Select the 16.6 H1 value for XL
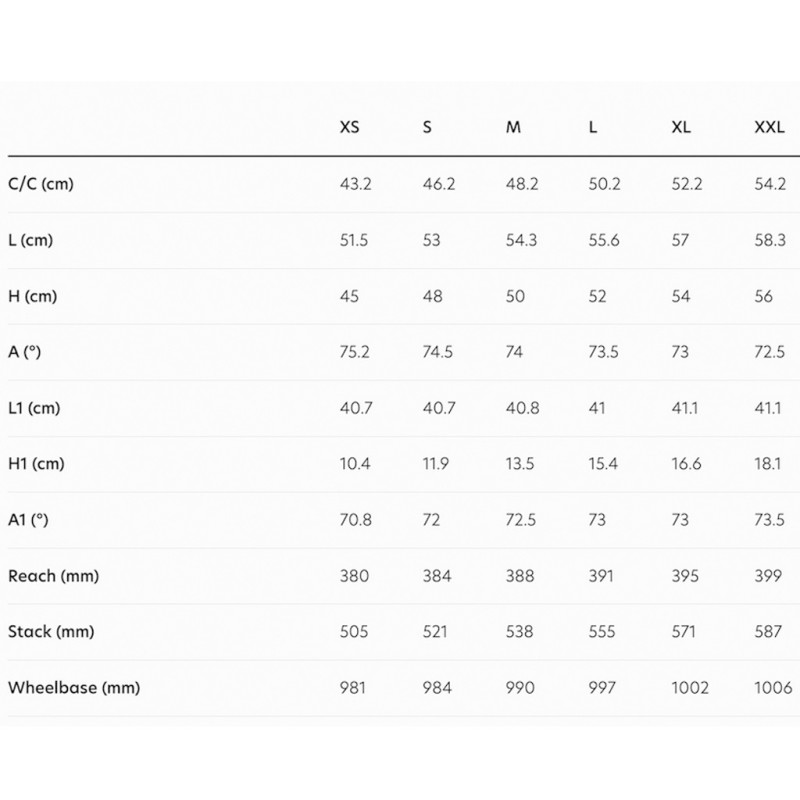Screen dimensions: 800x800 point(686,464)
